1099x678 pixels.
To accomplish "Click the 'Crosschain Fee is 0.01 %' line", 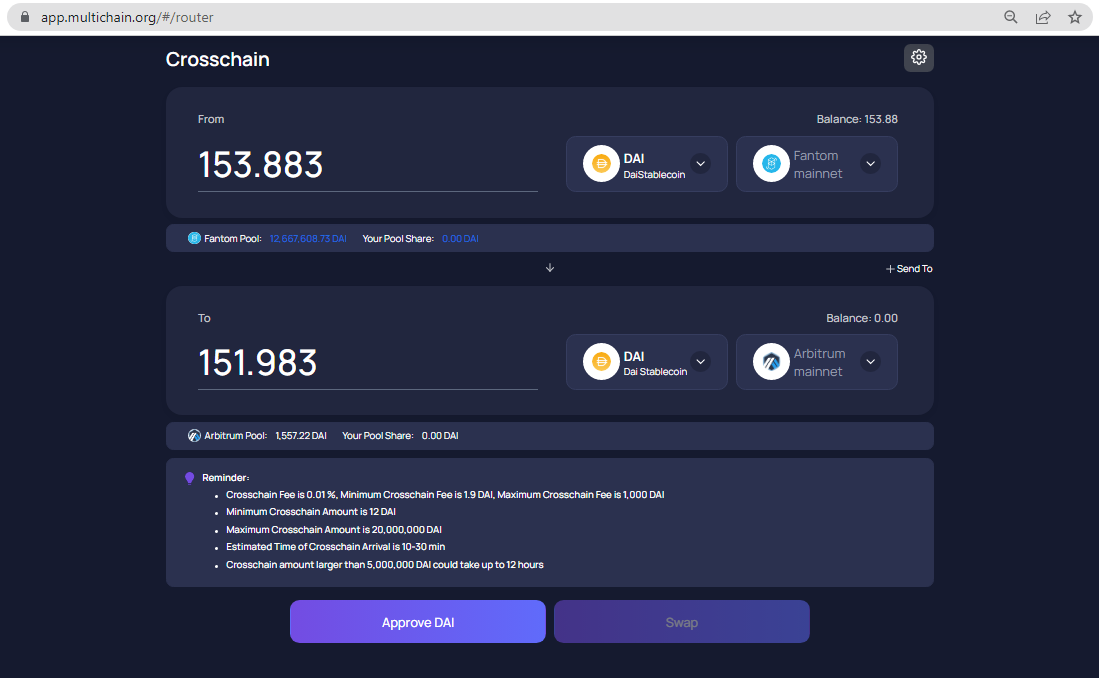I will click(445, 494).
